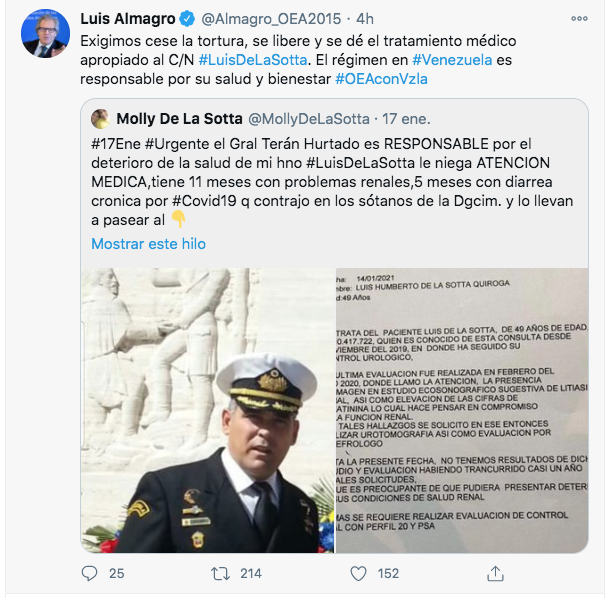Open the #Venezuela hashtag link
The width and height of the screenshot is (608, 598).
[x=452, y=60]
